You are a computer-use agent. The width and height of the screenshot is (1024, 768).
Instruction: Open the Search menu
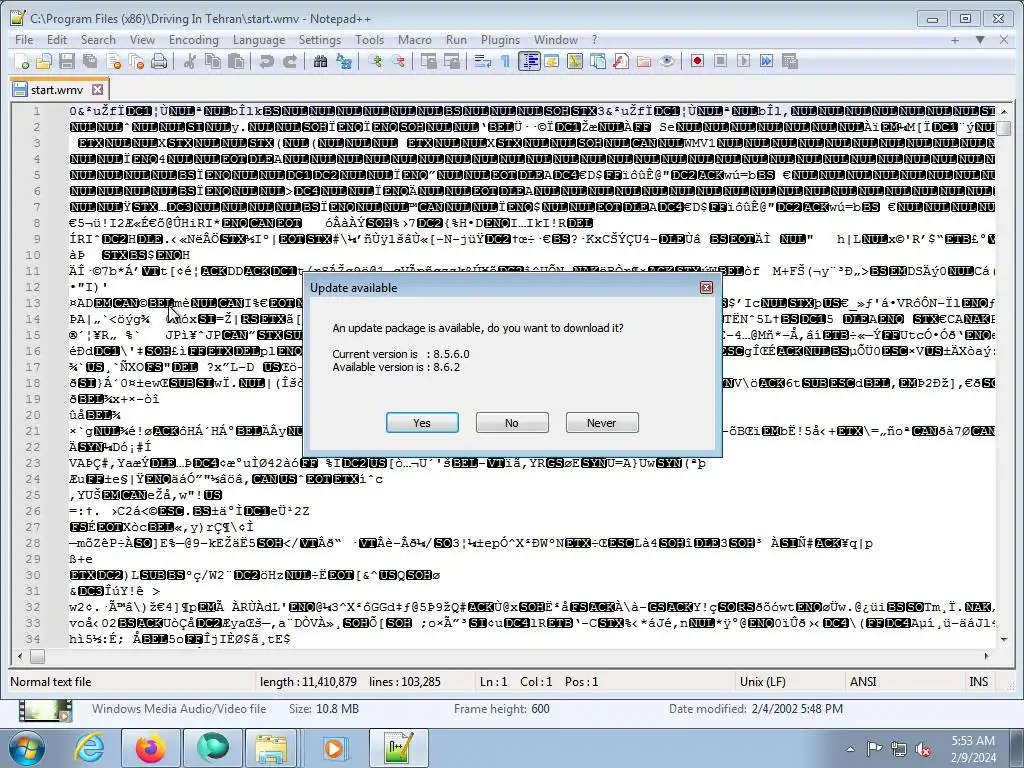pos(98,40)
